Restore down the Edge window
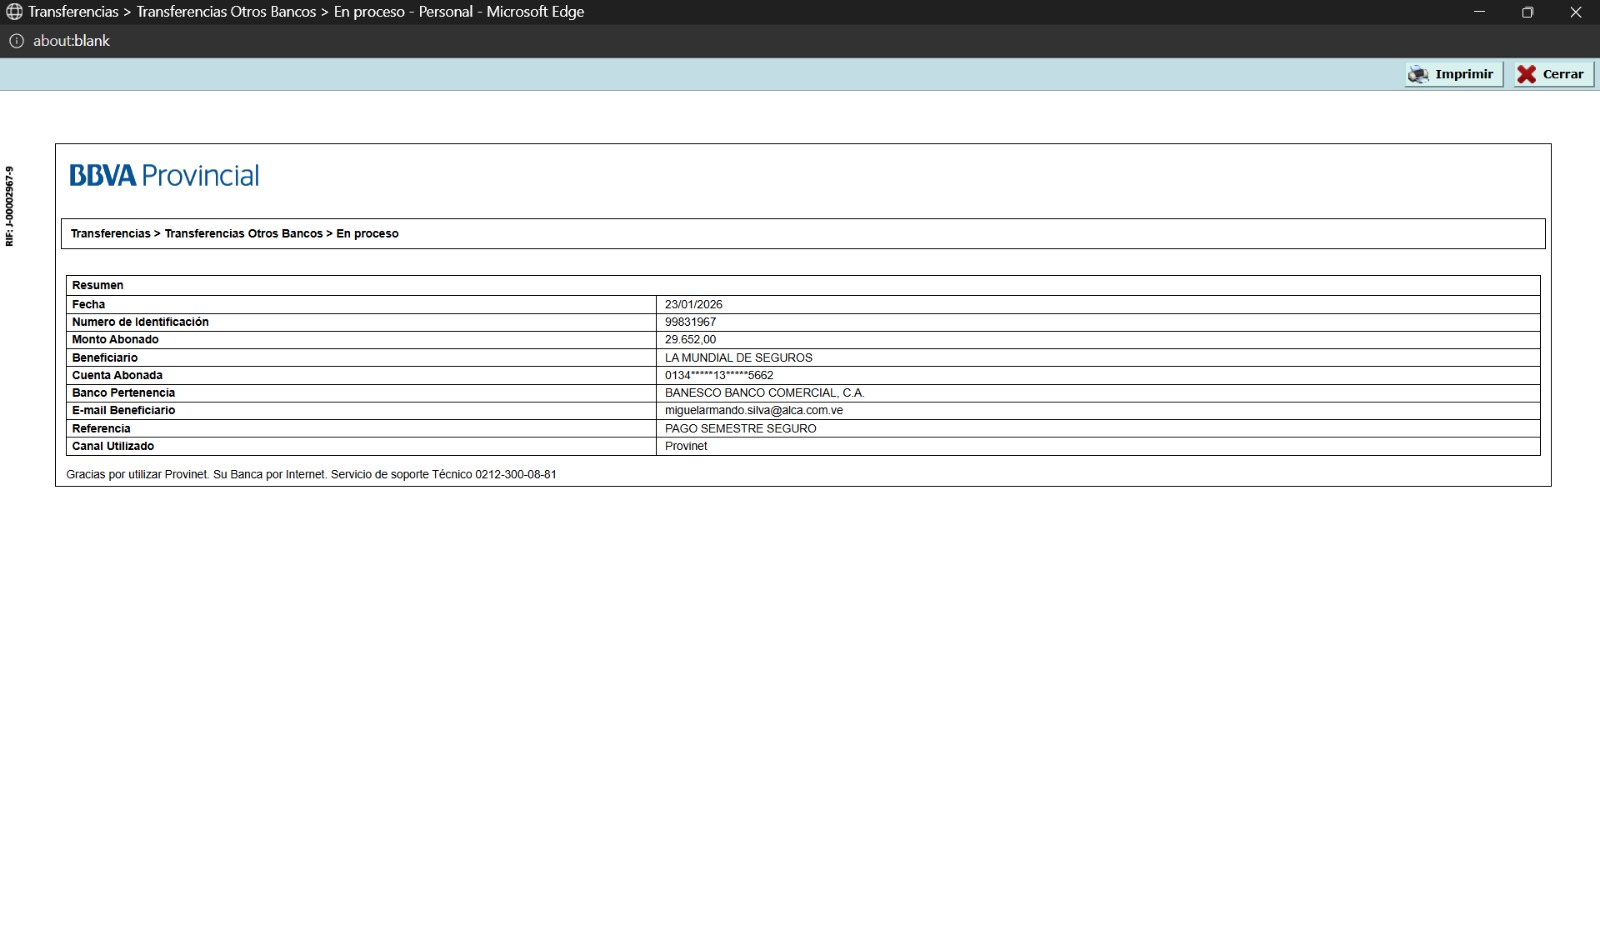1600x950 pixels. click(x=1527, y=12)
